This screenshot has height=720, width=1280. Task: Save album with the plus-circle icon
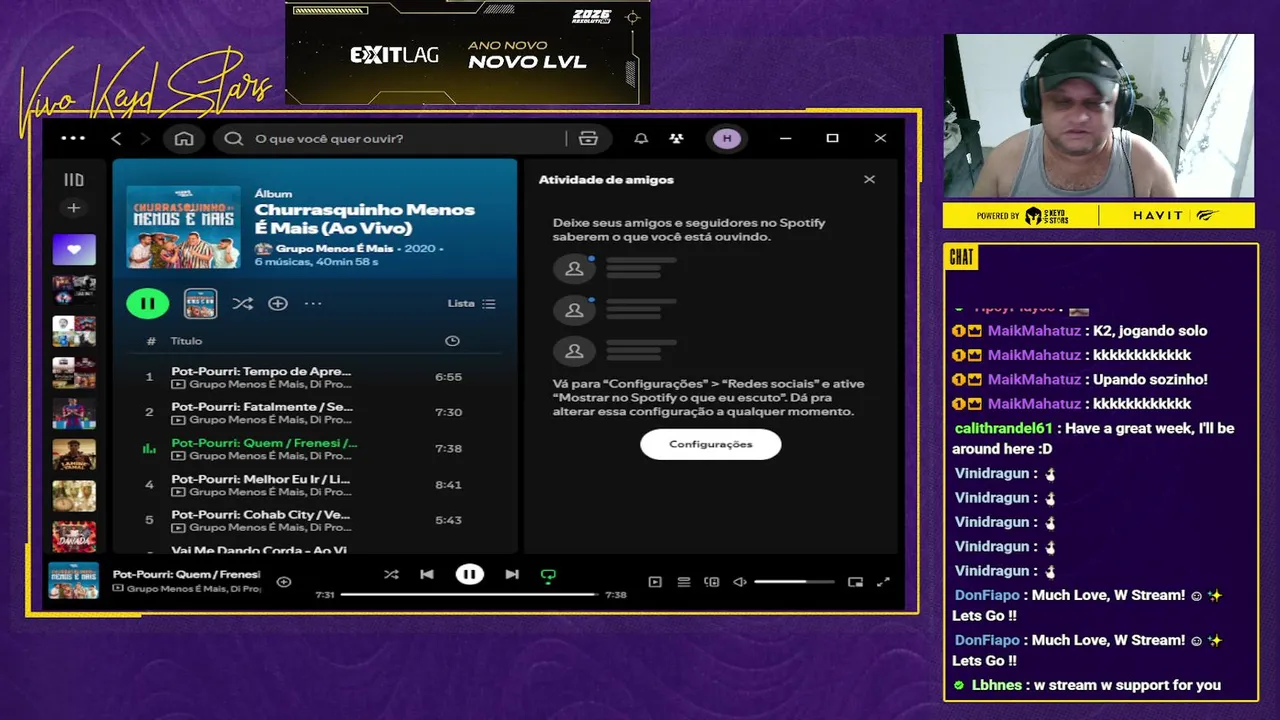tap(278, 303)
